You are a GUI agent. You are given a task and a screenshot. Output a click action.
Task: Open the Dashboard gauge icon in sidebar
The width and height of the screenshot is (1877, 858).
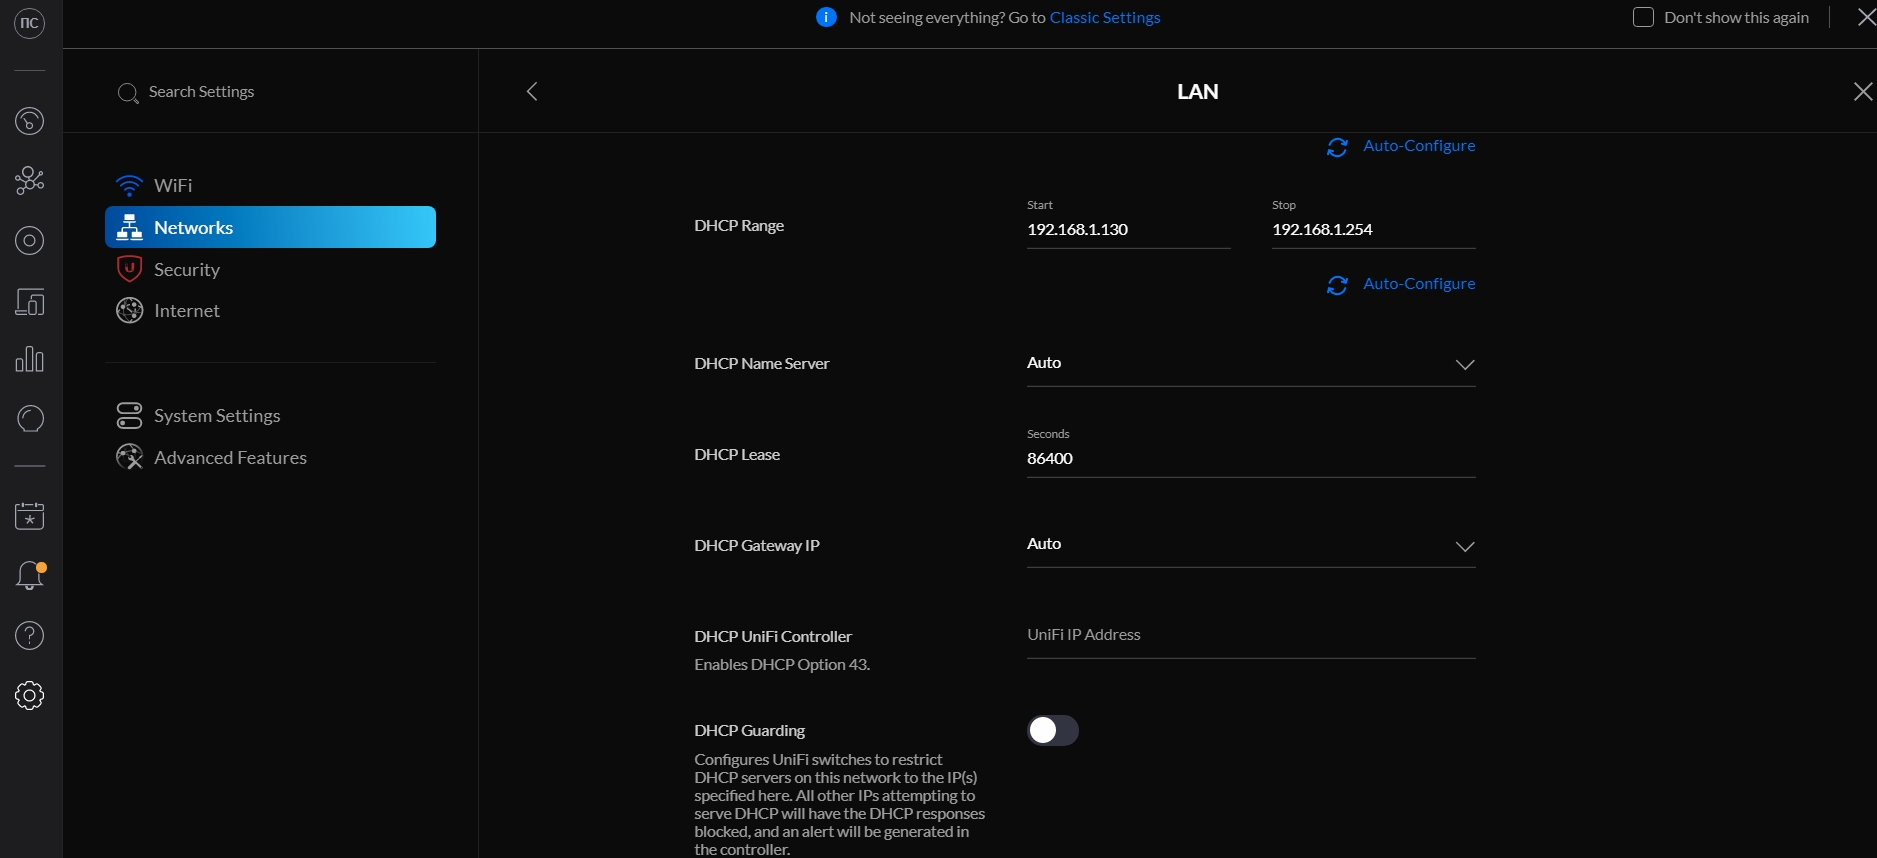pyautogui.click(x=29, y=121)
